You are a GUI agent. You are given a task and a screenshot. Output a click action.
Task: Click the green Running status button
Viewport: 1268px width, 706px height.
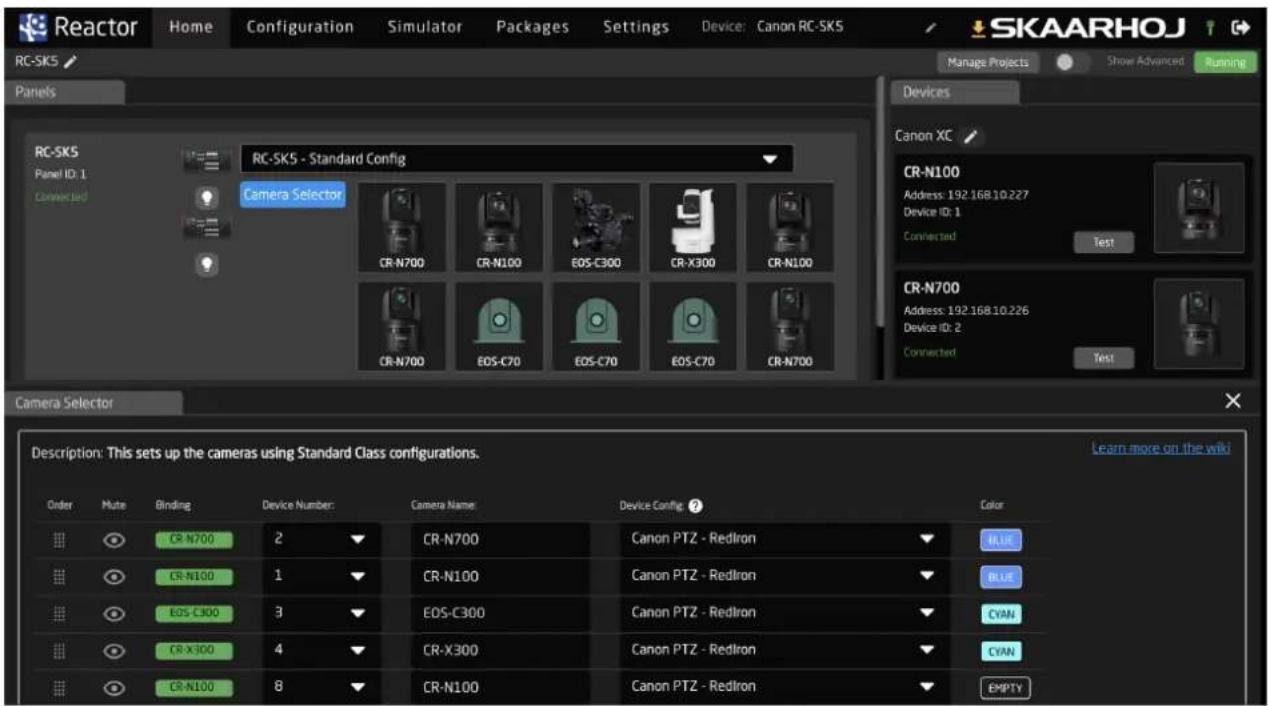pyautogui.click(x=1225, y=62)
